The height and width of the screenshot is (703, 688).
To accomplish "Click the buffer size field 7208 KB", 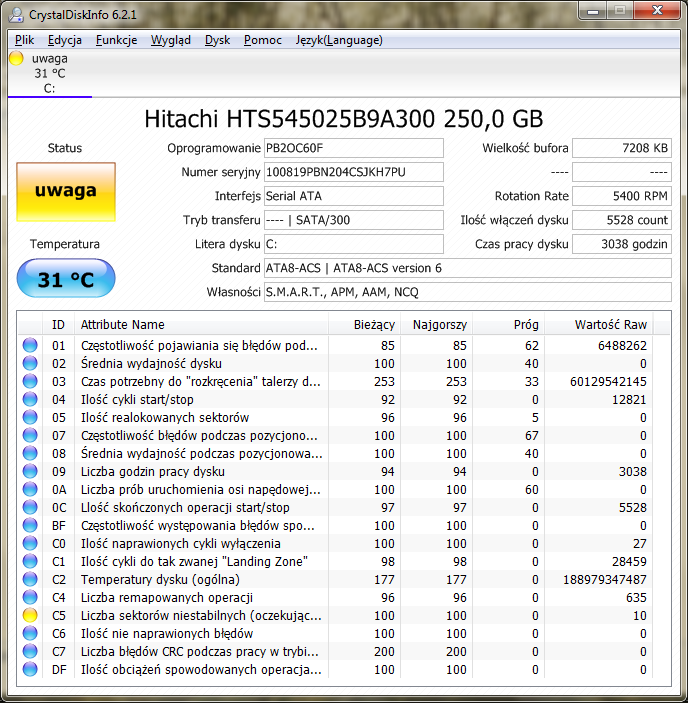I will [622, 148].
